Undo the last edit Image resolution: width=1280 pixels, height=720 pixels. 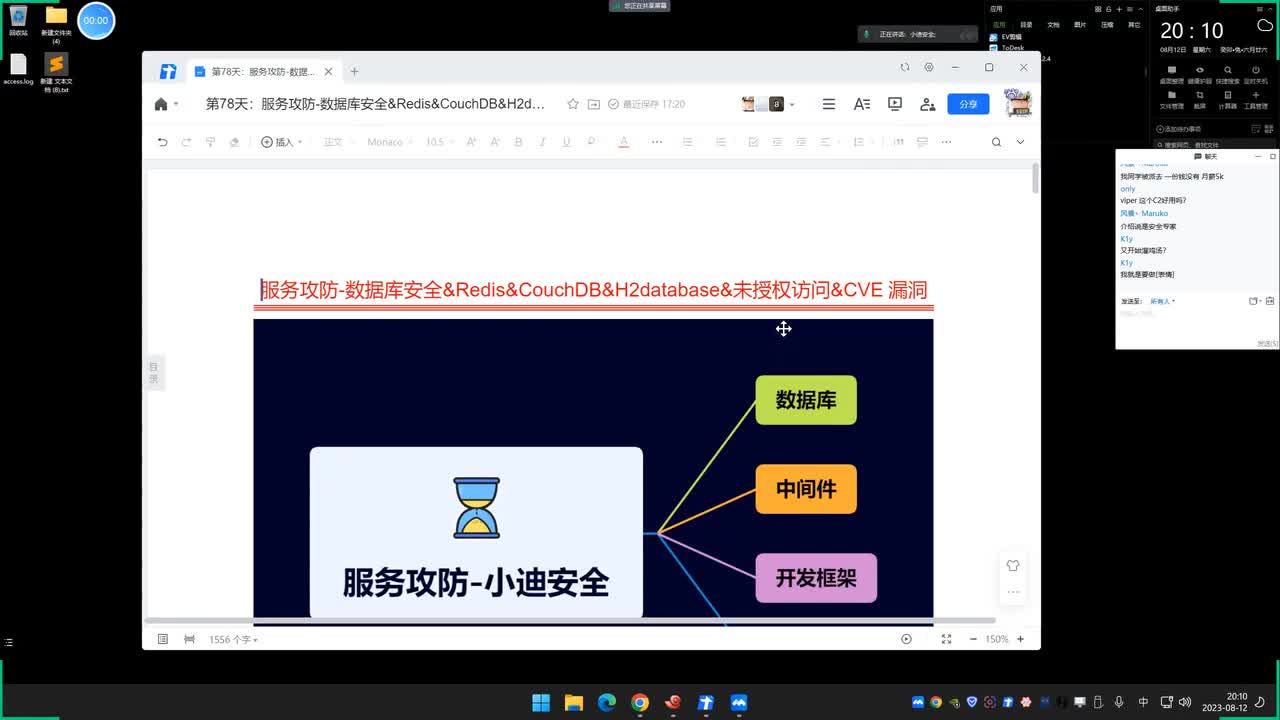pyautogui.click(x=162, y=142)
